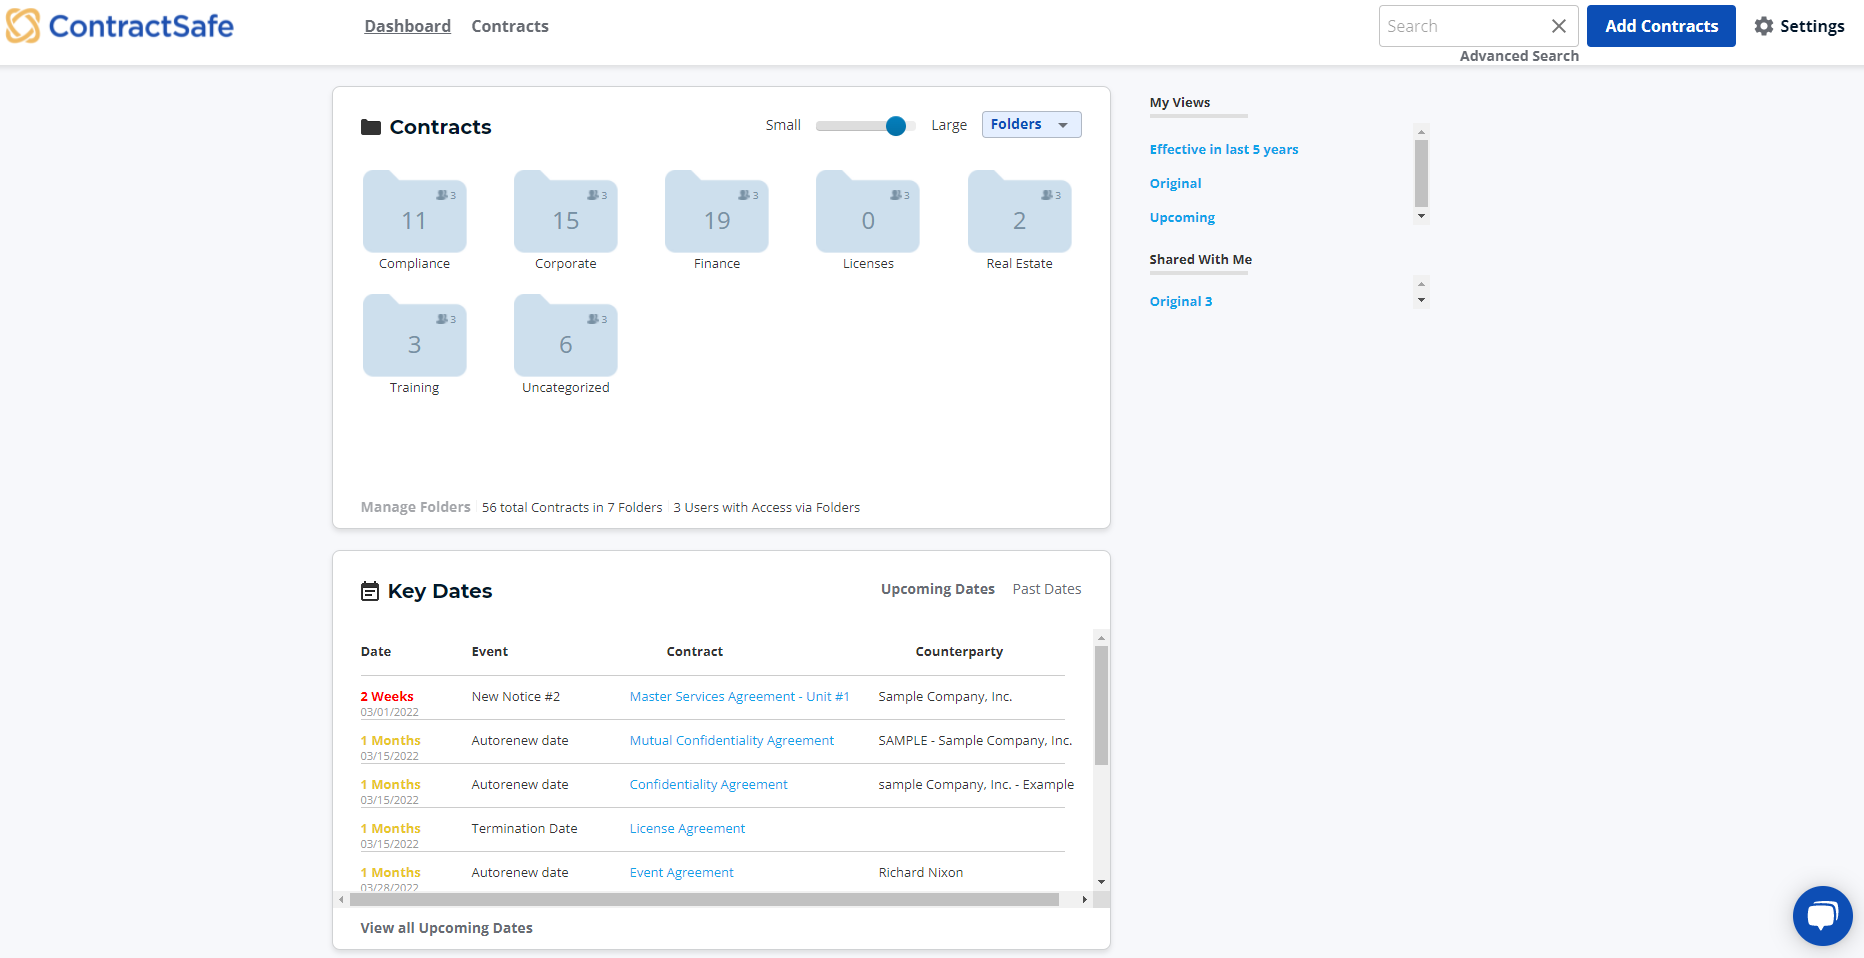Viewport: 1864px width, 958px height.
Task: Switch to the Past Dates tab
Action: point(1046,588)
